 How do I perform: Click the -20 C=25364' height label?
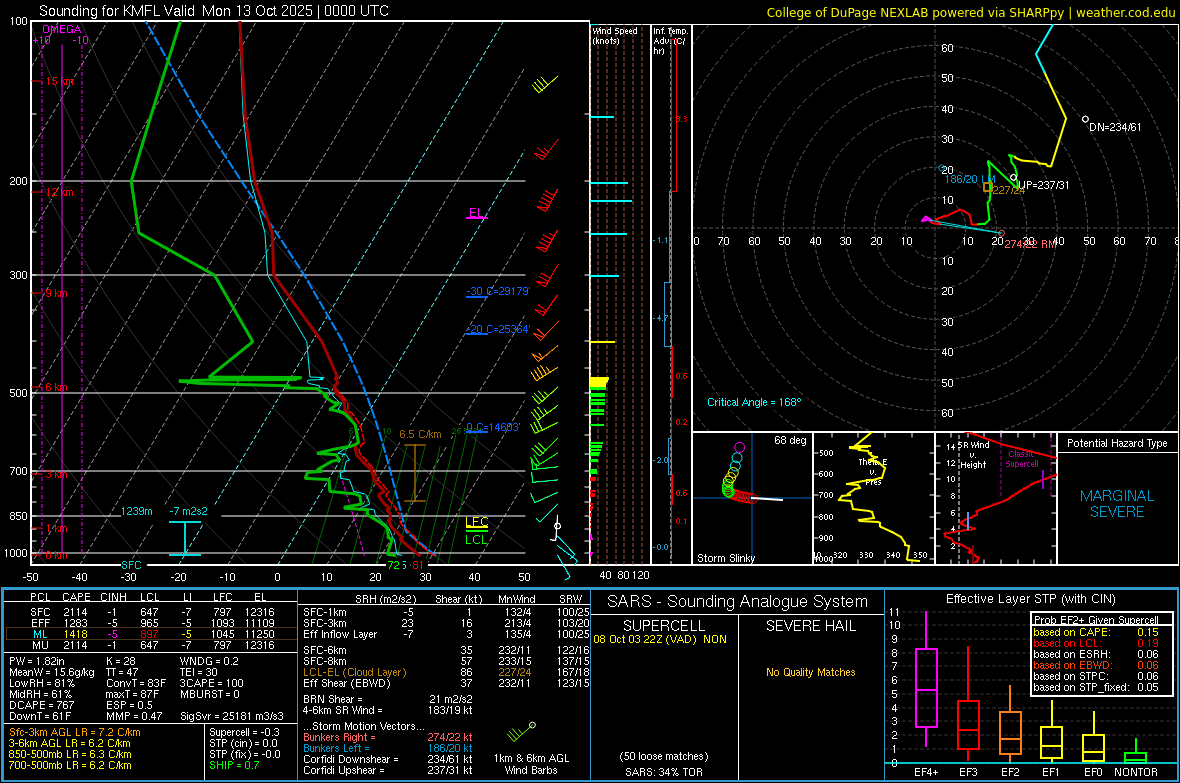pyautogui.click(x=498, y=330)
